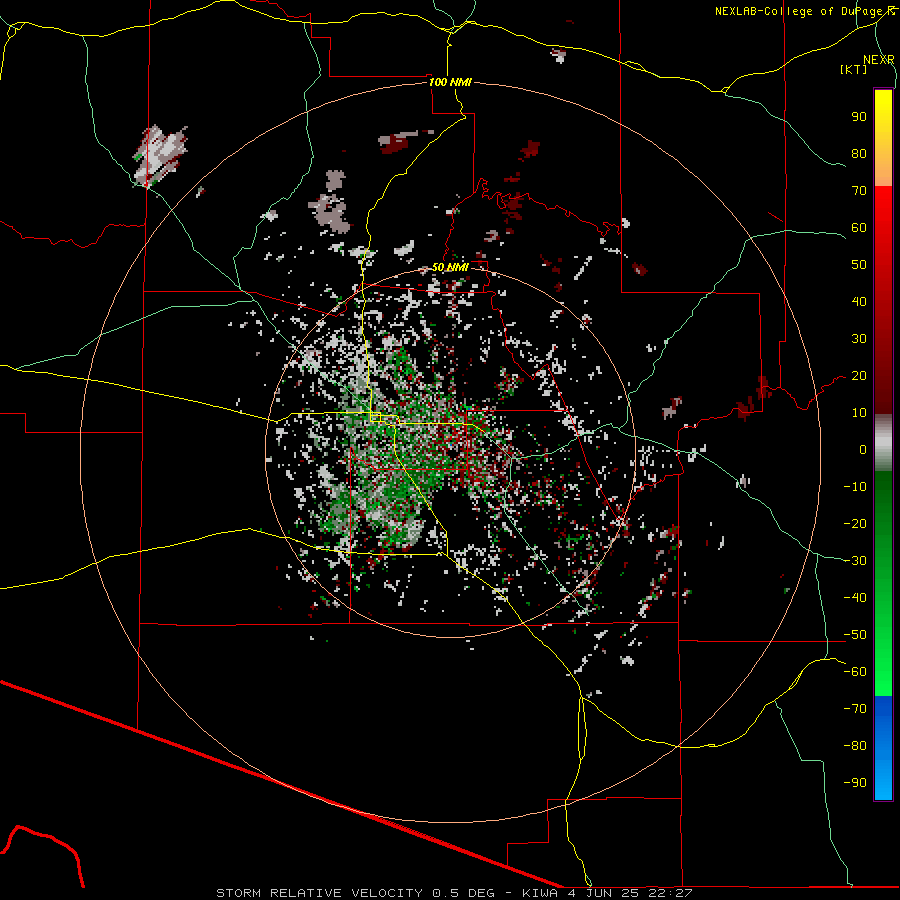Click the positive 80 scale value
The image size is (900, 900).
click(x=859, y=154)
